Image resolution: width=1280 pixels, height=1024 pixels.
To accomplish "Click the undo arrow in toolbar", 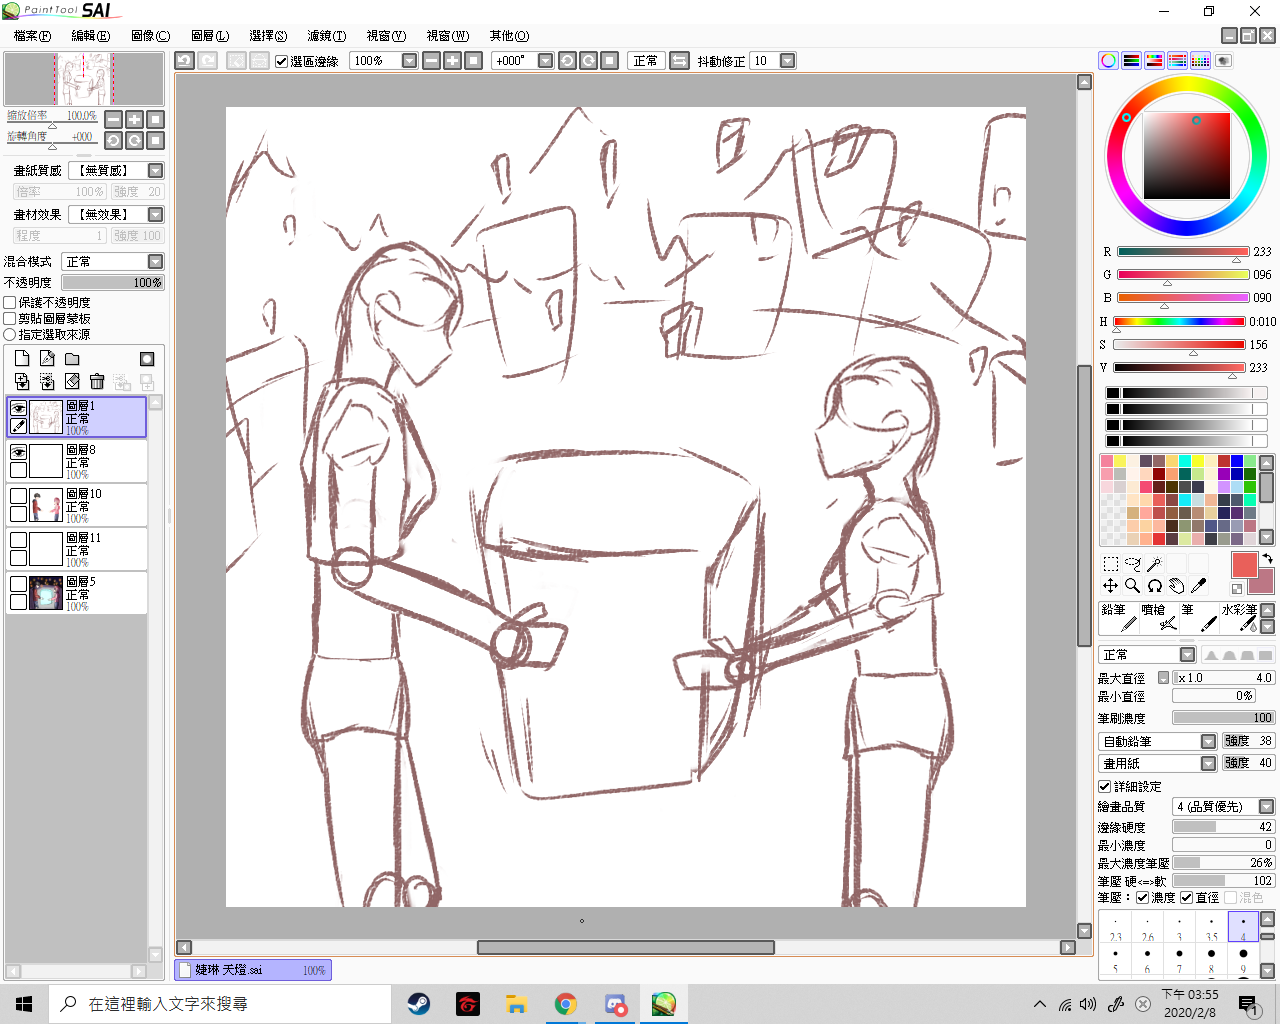I will [x=184, y=61].
